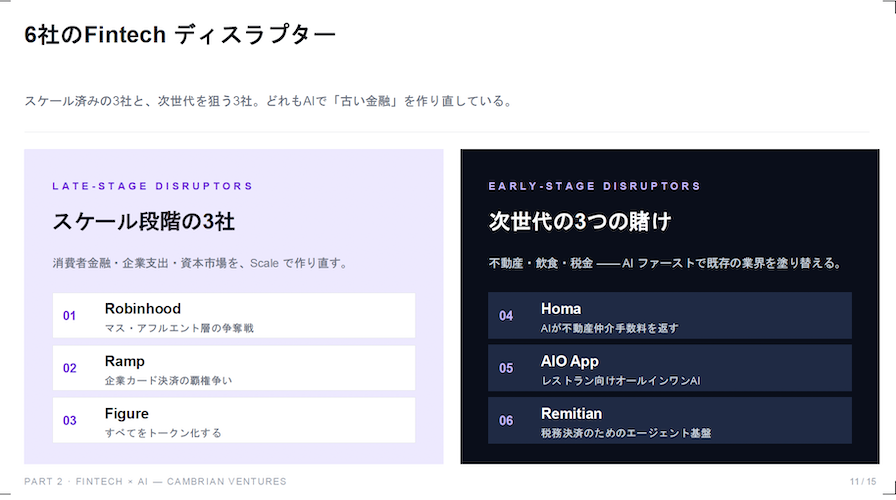This screenshot has width=896, height=500.
Task: Select description 不動産・飲食・税金 AIファースト
Action: [x=665, y=263]
